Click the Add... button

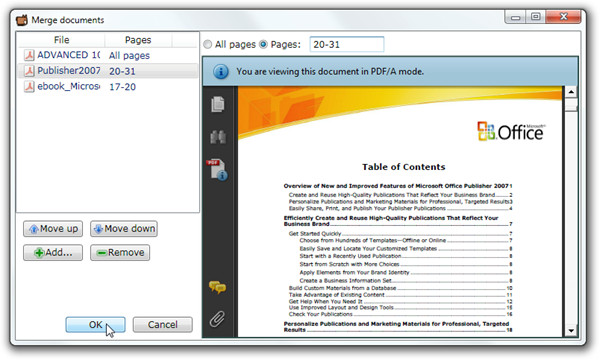pyautogui.click(x=53, y=252)
